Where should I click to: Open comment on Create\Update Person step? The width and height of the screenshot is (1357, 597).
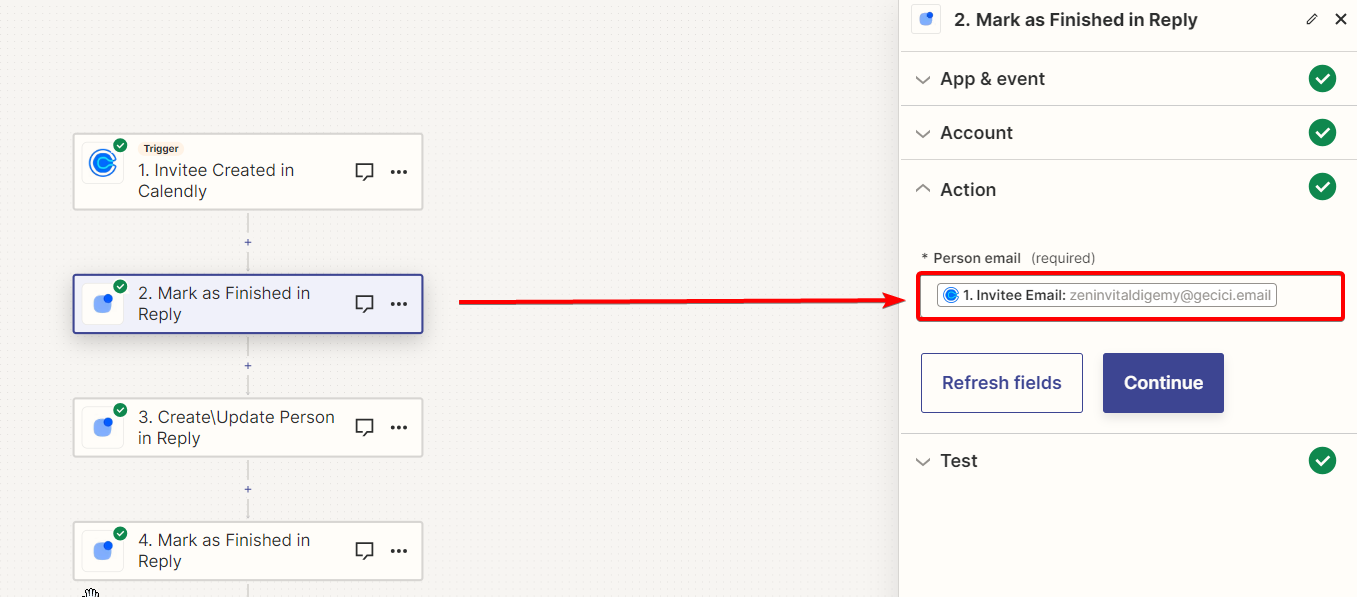(365, 428)
